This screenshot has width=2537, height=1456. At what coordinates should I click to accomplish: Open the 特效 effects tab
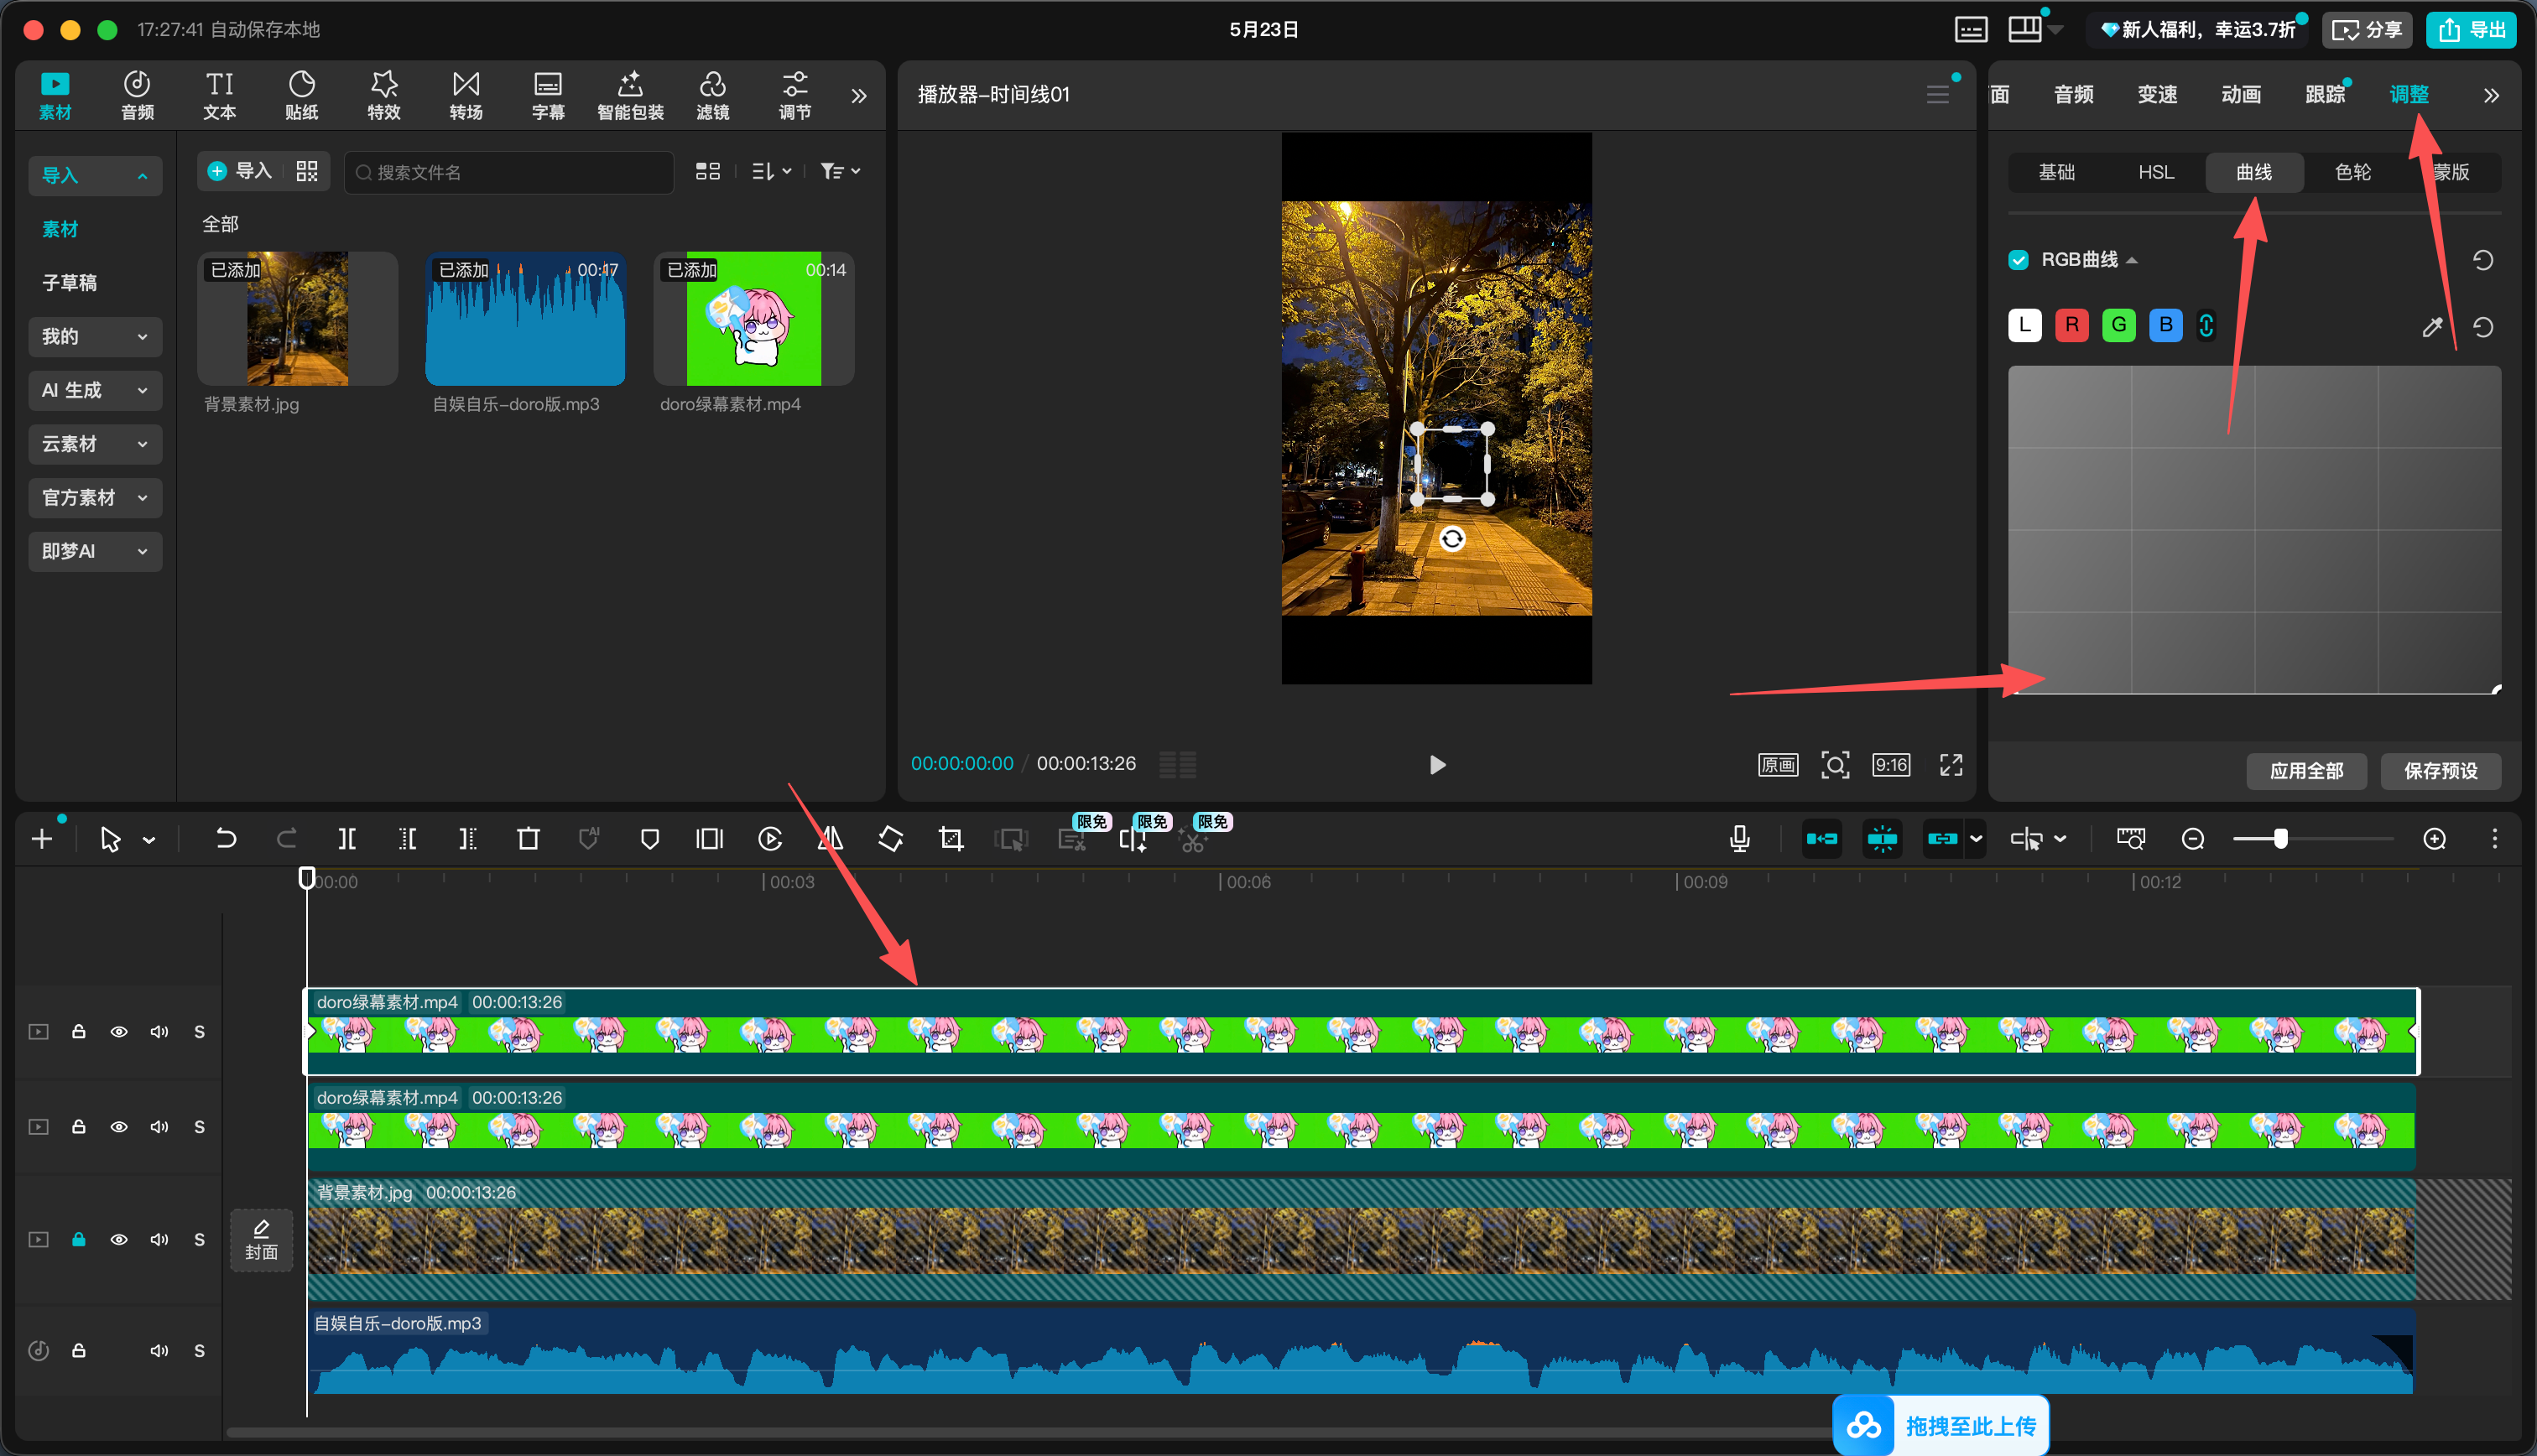[384, 95]
